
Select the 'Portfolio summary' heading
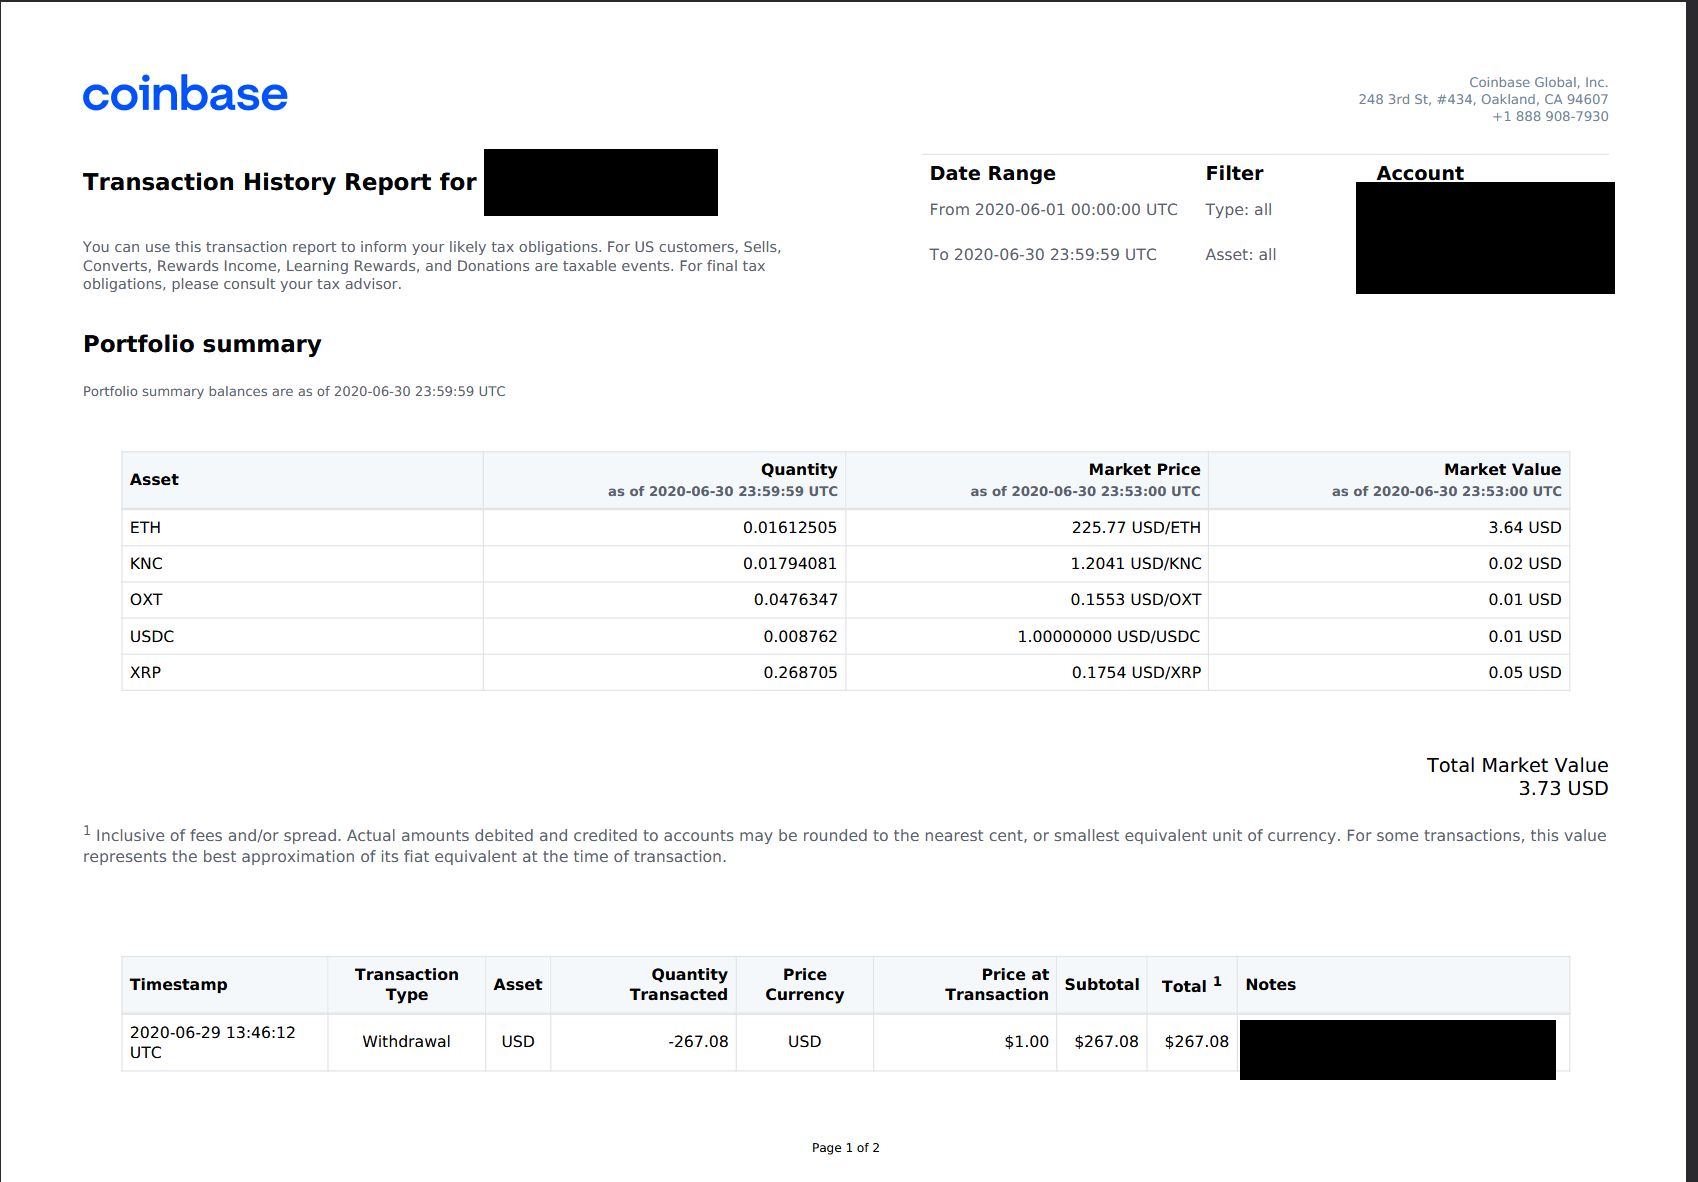coord(202,344)
